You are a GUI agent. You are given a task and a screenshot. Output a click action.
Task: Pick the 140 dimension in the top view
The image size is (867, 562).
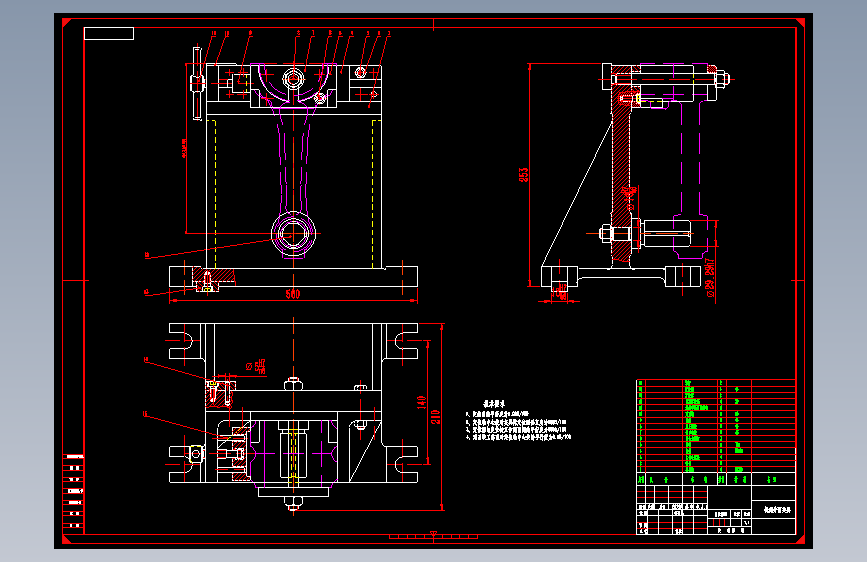point(421,402)
